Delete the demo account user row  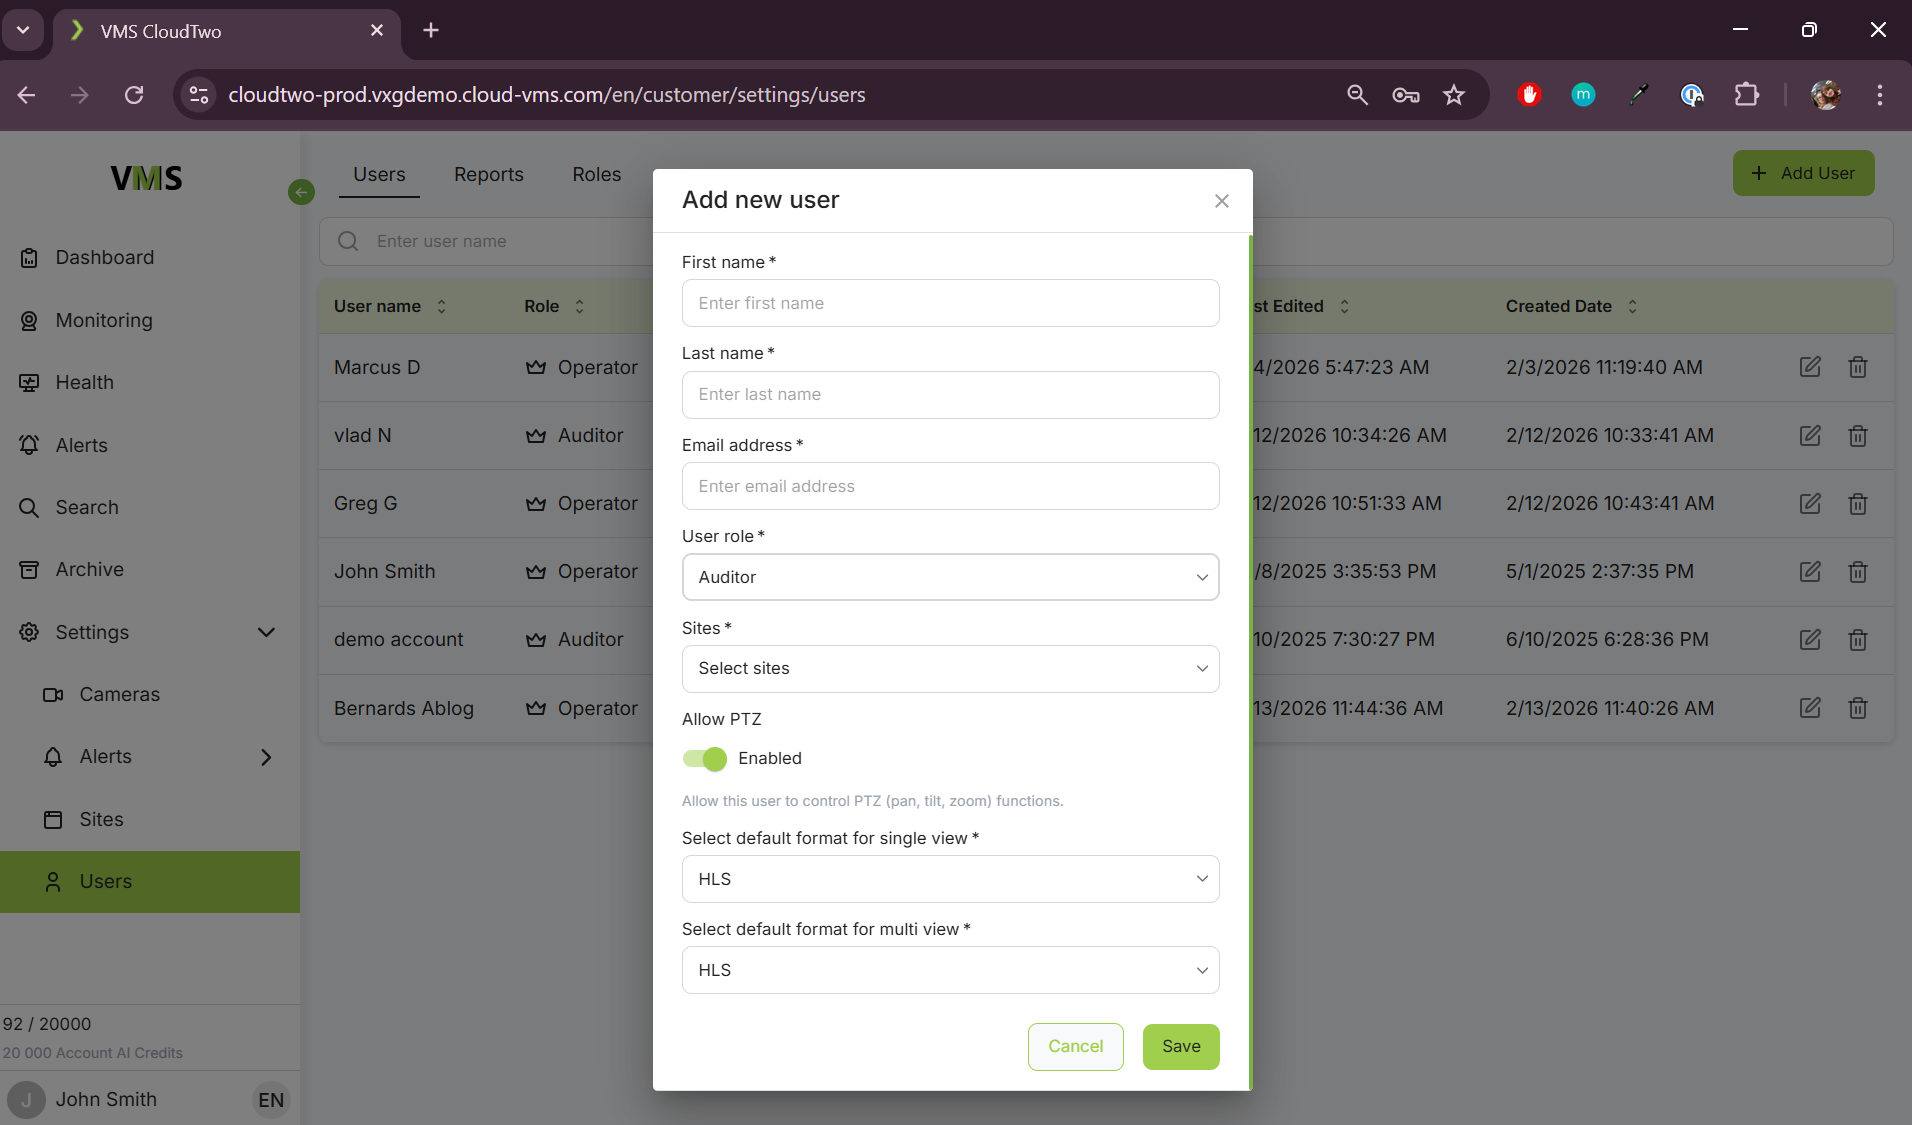coord(1857,640)
